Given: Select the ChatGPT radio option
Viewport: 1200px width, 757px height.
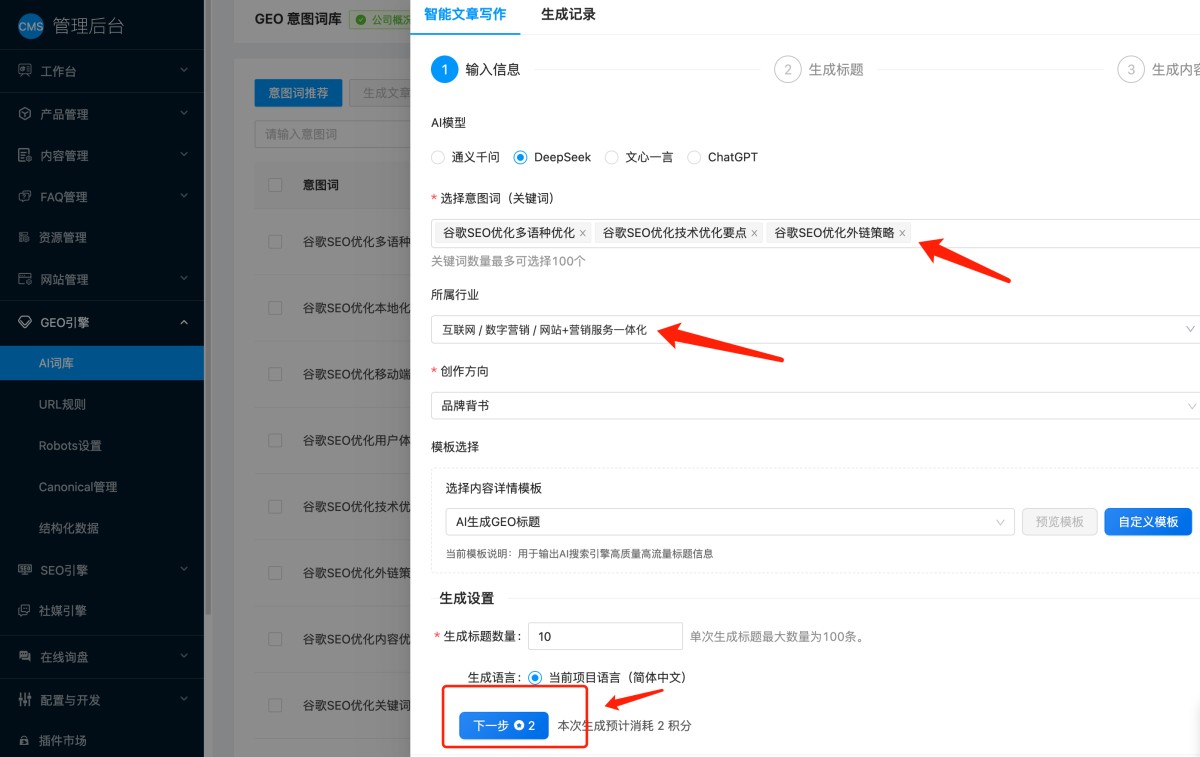Looking at the screenshot, I should click(x=694, y=157).
